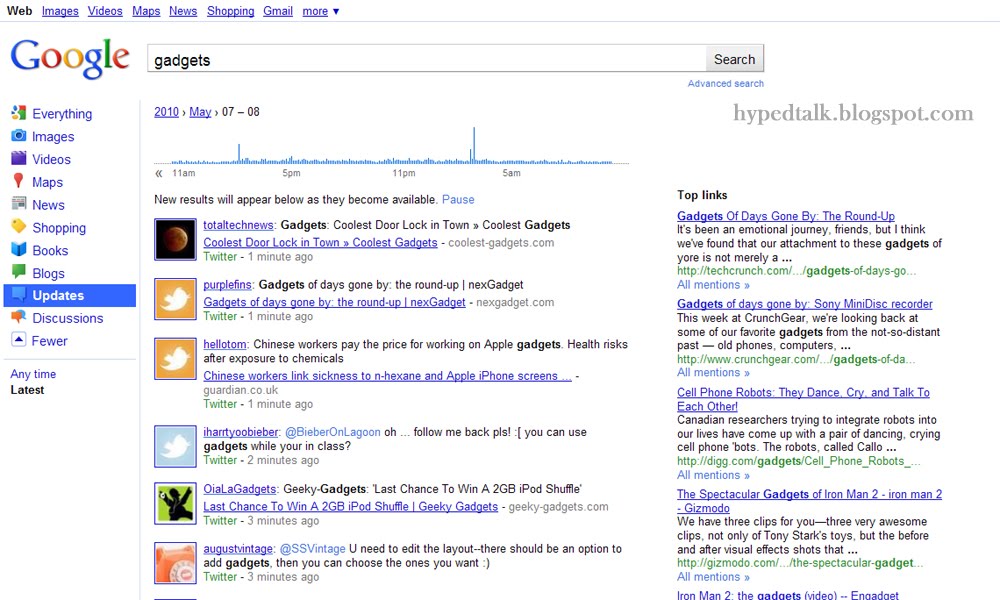Image resolution: width=1000 pixels, height=600 pixels.
Task: Select the Discussions label in the sidebar
Action: point(68,318)
